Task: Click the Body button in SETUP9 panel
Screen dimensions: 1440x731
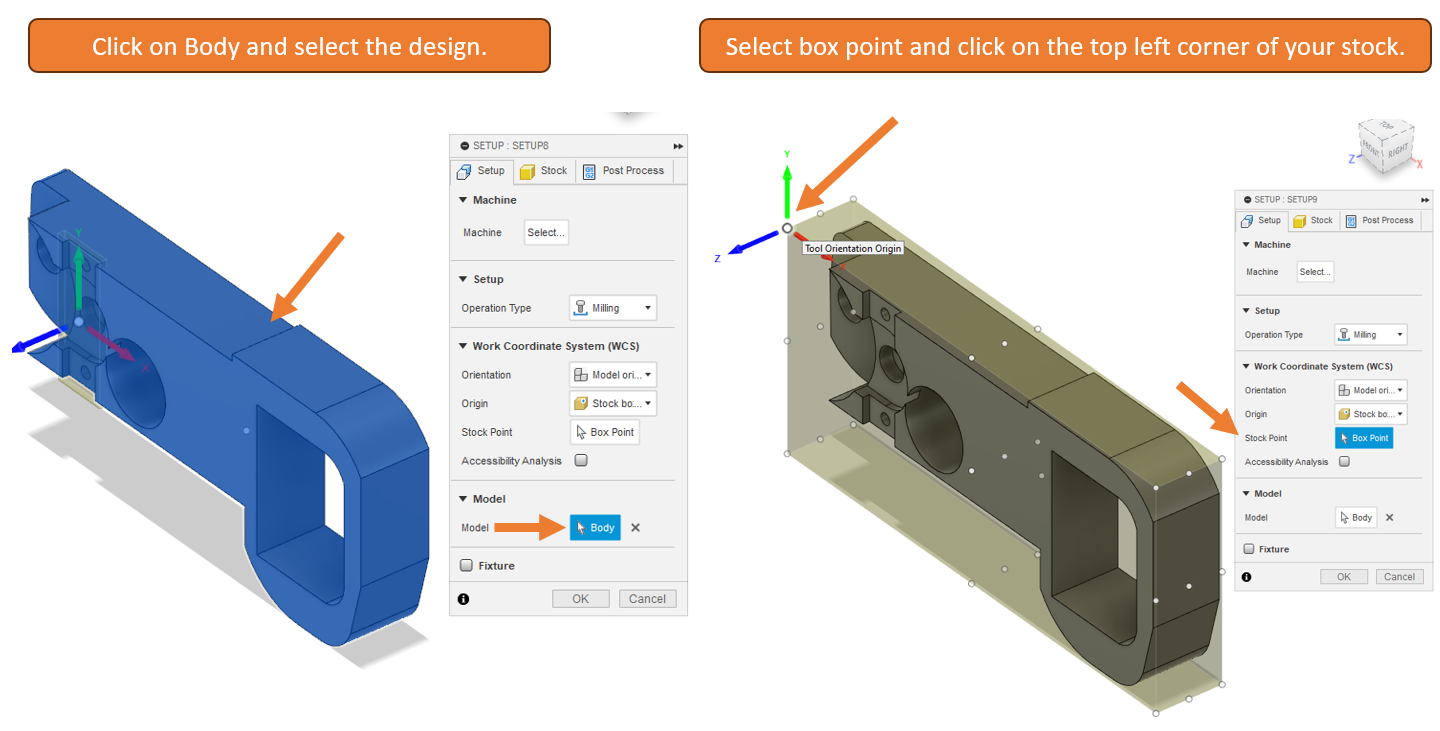Action: point(1356,518)
